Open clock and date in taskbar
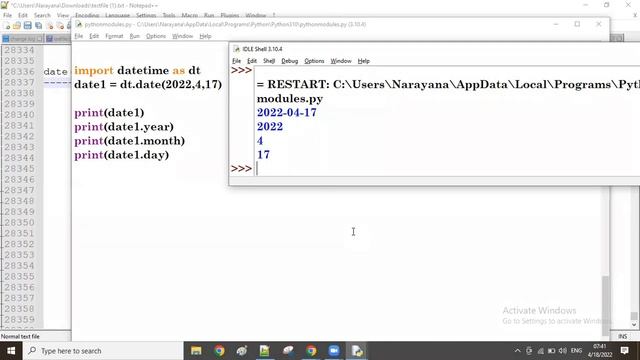Image resolution: width=640 pixels, height=360 pixels. click(x=600, y=351)
